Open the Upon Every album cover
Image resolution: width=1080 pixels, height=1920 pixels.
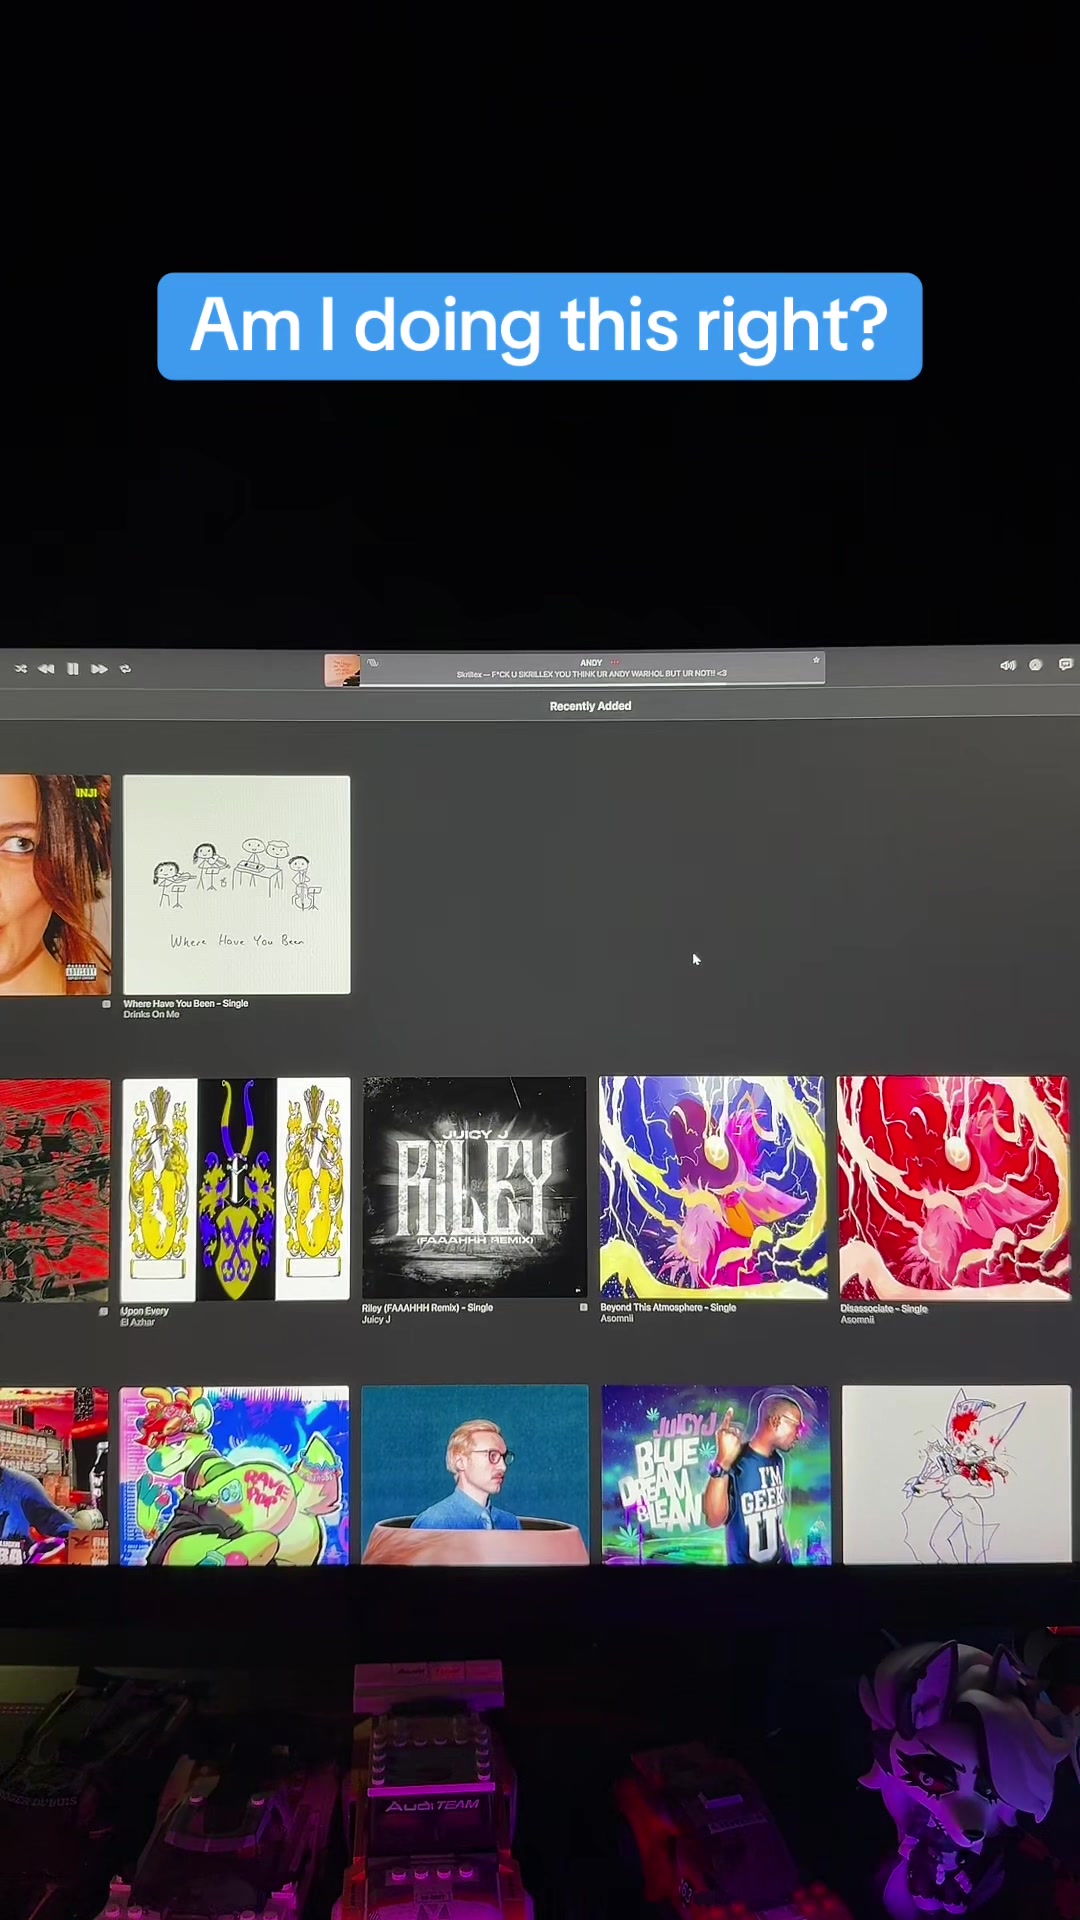[235, 1189]
